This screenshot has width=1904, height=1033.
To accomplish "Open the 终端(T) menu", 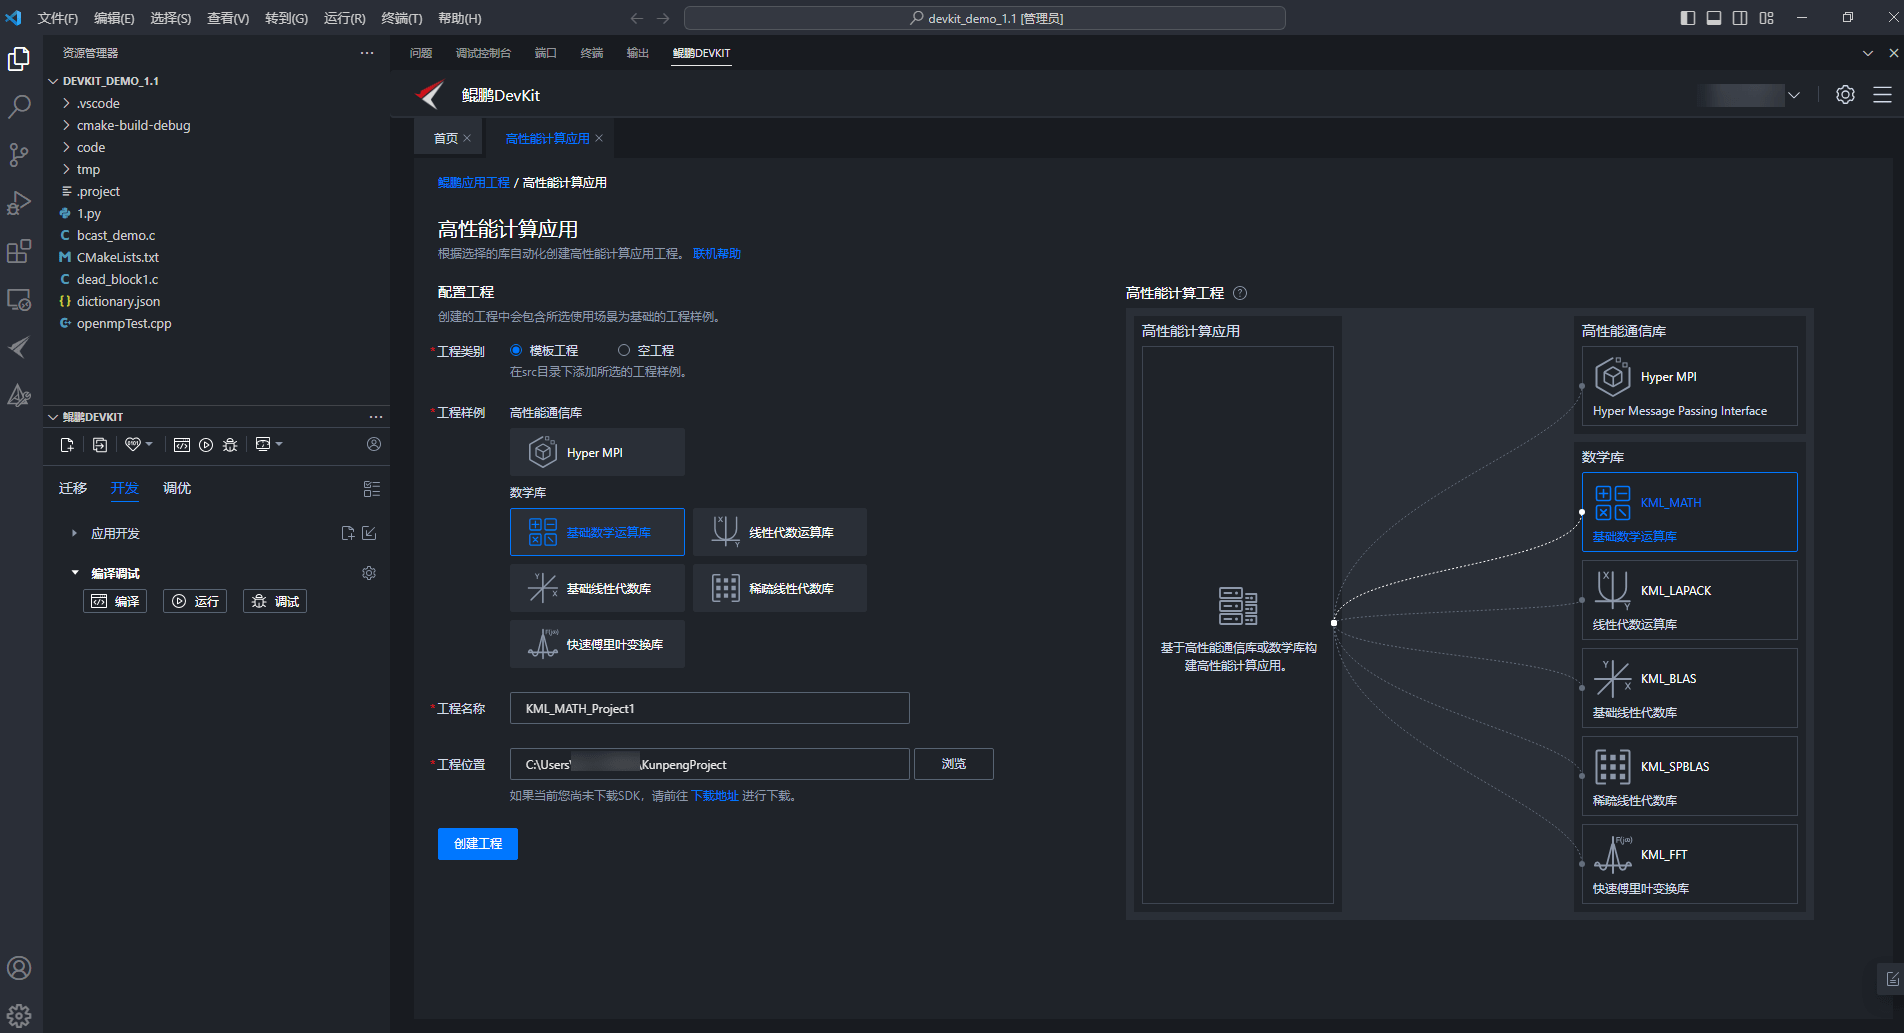I will [x=402, y=18].
